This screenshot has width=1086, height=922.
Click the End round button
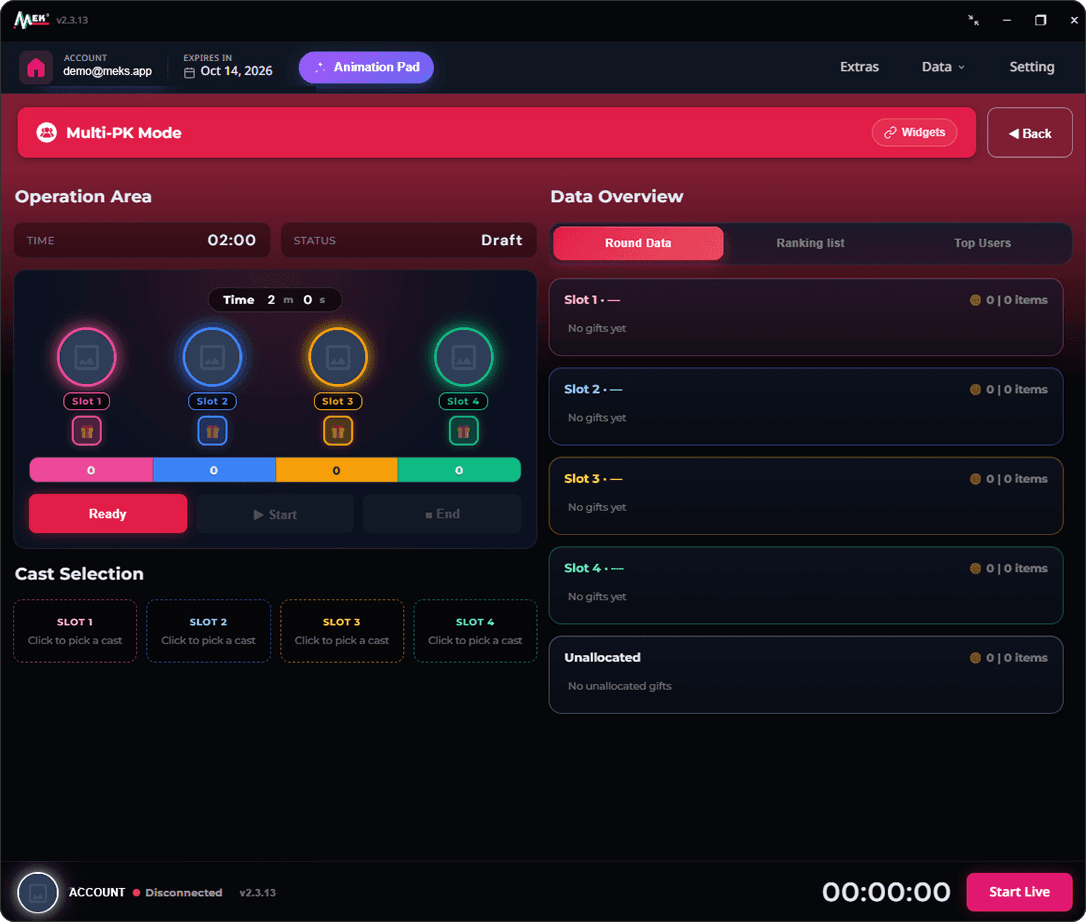coord(442,514)
